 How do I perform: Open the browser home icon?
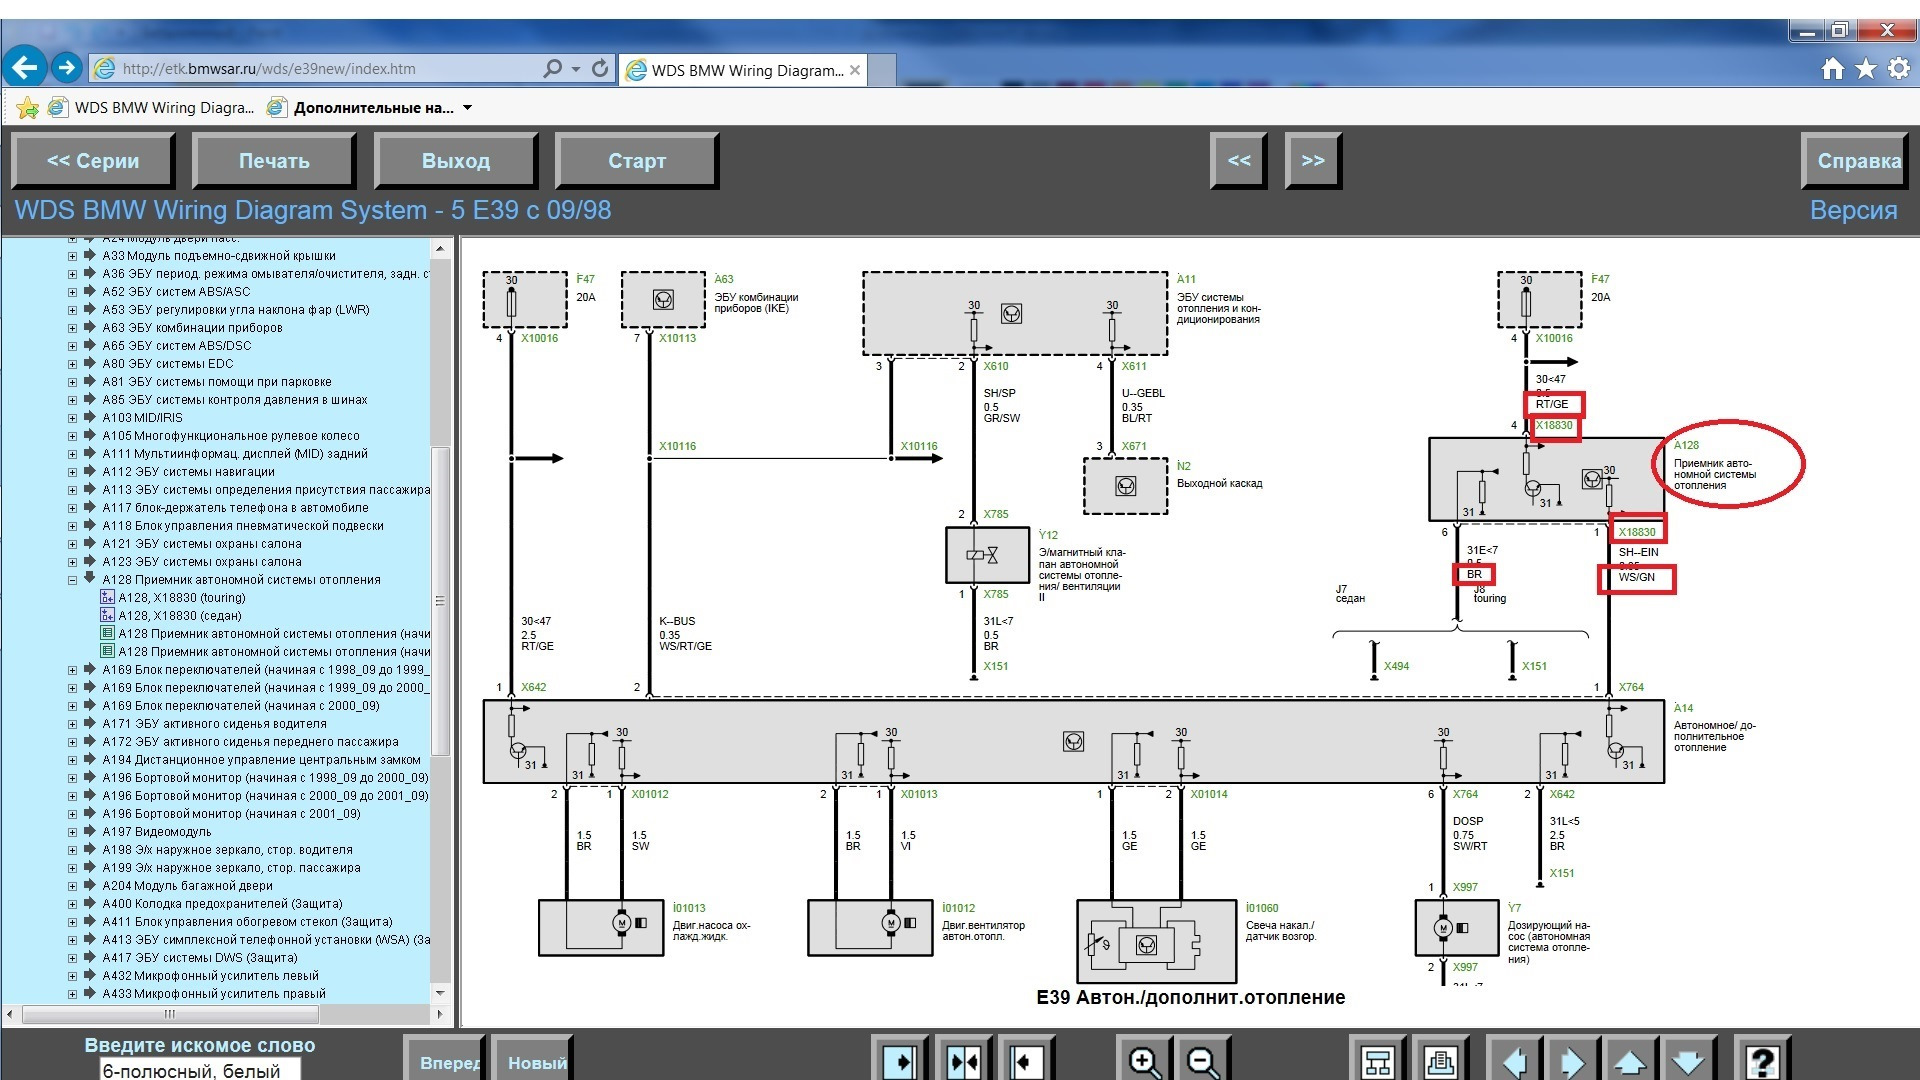point(1832,68)
